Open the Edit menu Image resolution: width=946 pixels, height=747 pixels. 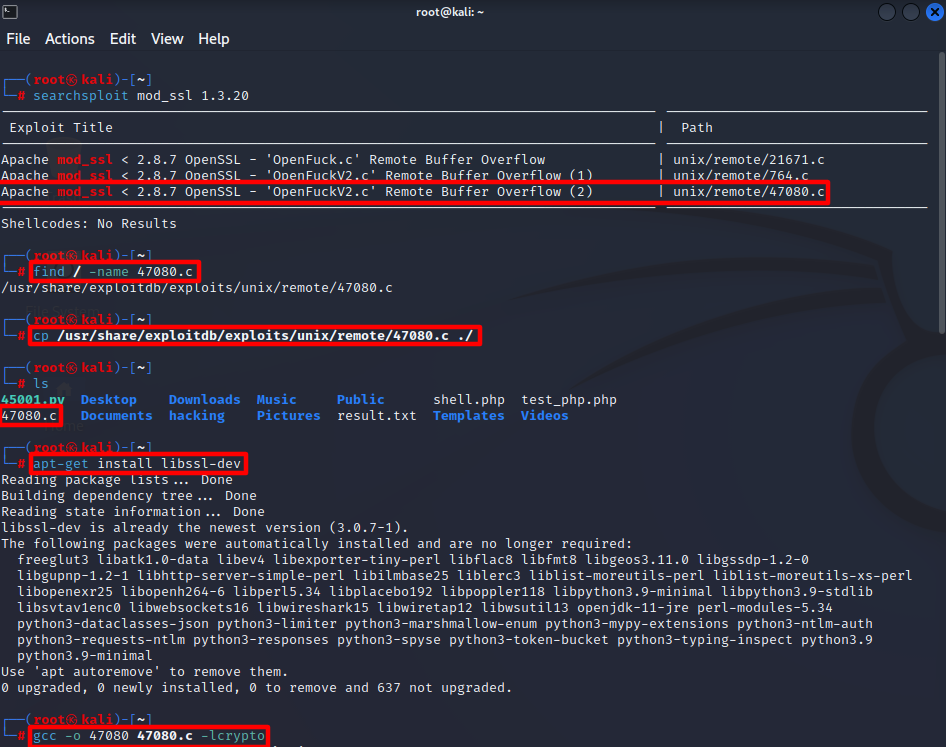click(123, 39)
